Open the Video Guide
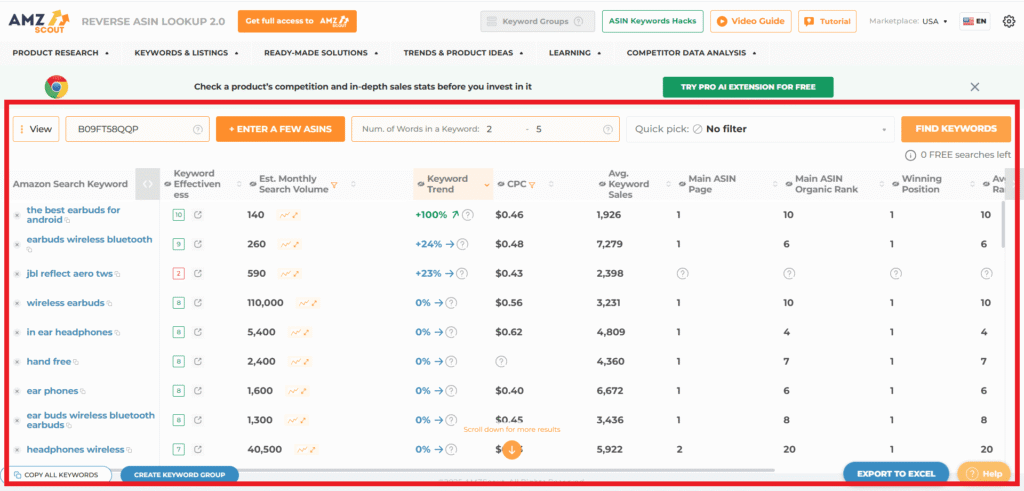The height and width of the screenshot is (491, 1024). coord(751,21)
